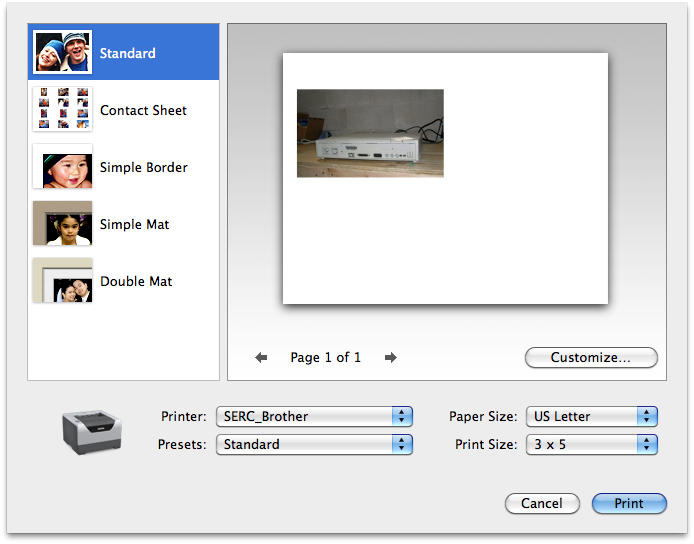Click the Print Size: label
694x544 pixels.
(x=486, y=444)
